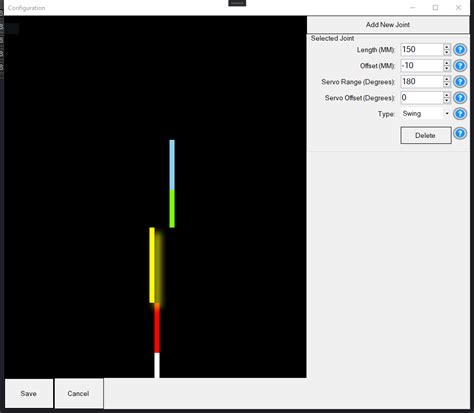Focus the Length (MM) value field
This screenshot has width=474, height=413.
point(422,50)
